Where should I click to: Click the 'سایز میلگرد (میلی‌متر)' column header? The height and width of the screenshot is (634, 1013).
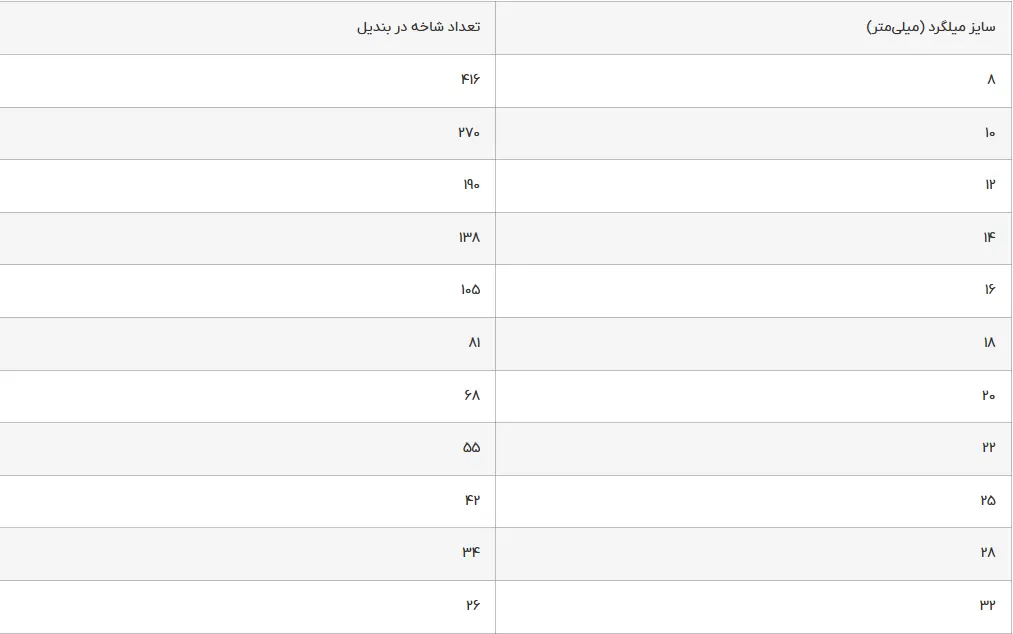[931, 27]
